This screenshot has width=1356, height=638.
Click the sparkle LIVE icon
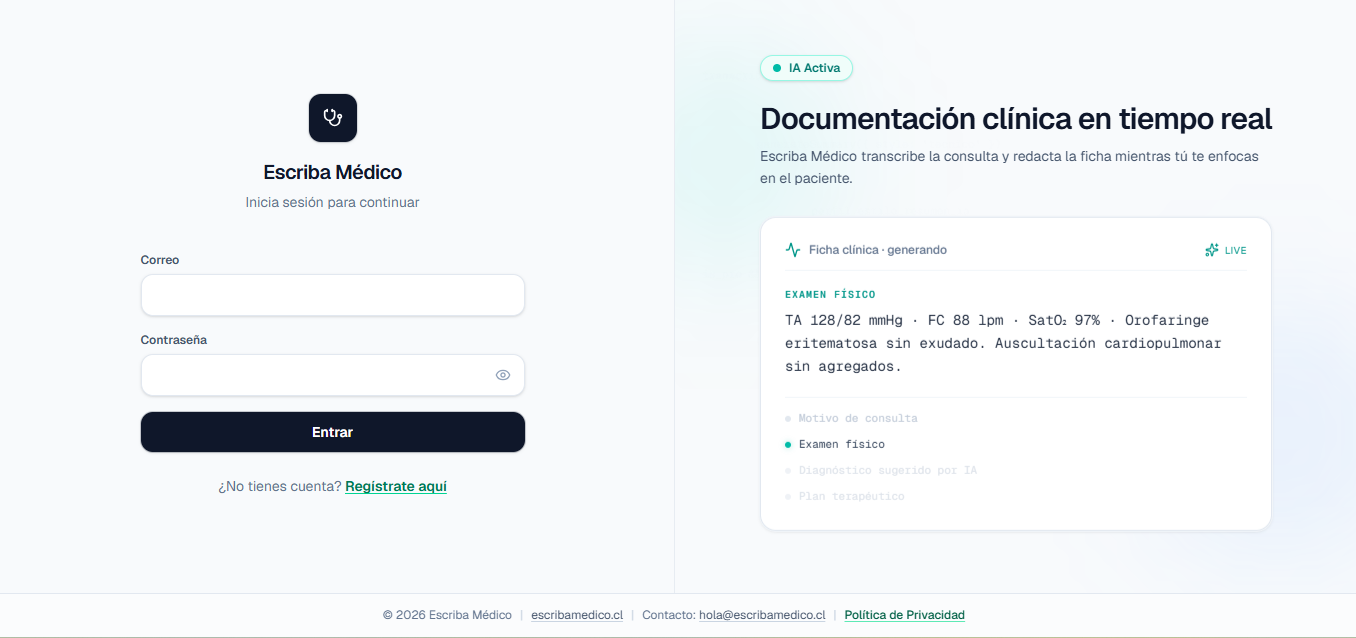[1212, 250]
